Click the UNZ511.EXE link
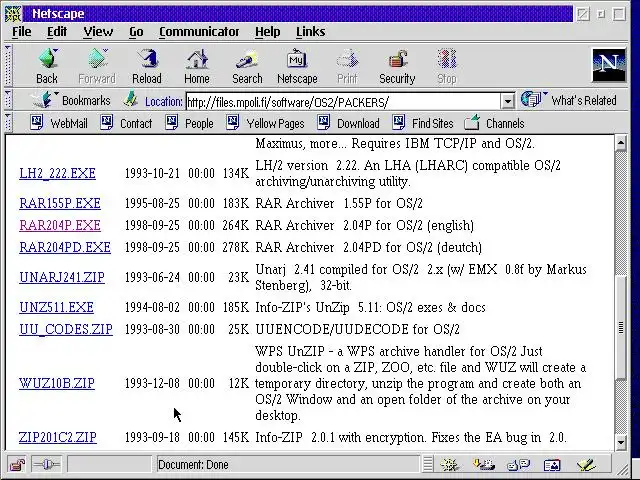This screenshot has width=640, height=480. tap(56, 307)
